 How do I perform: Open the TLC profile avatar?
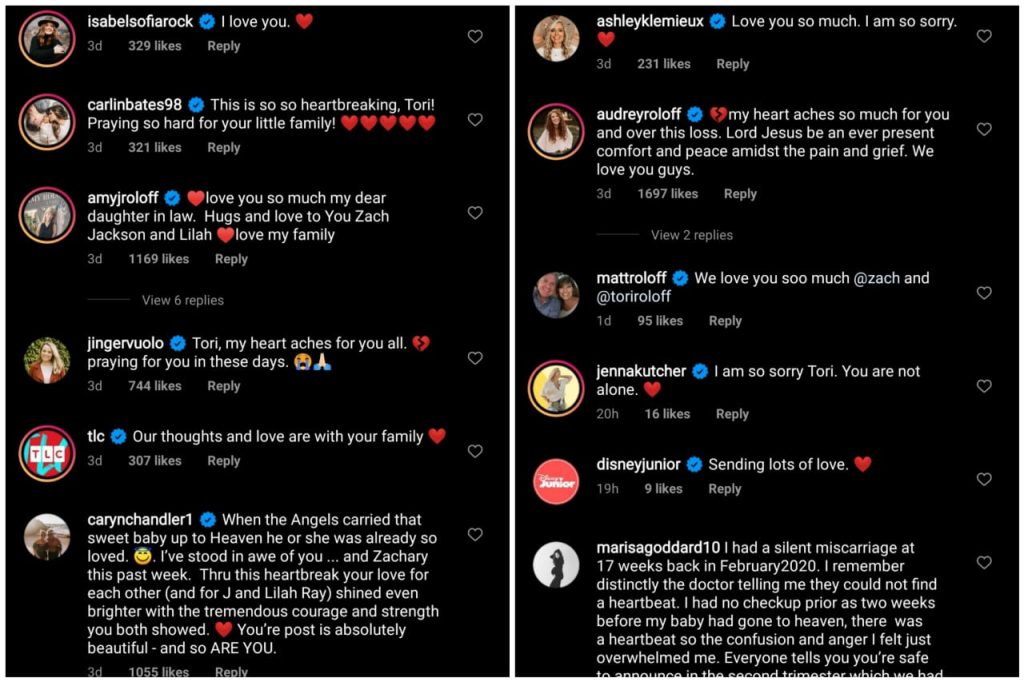pos(47,452)
